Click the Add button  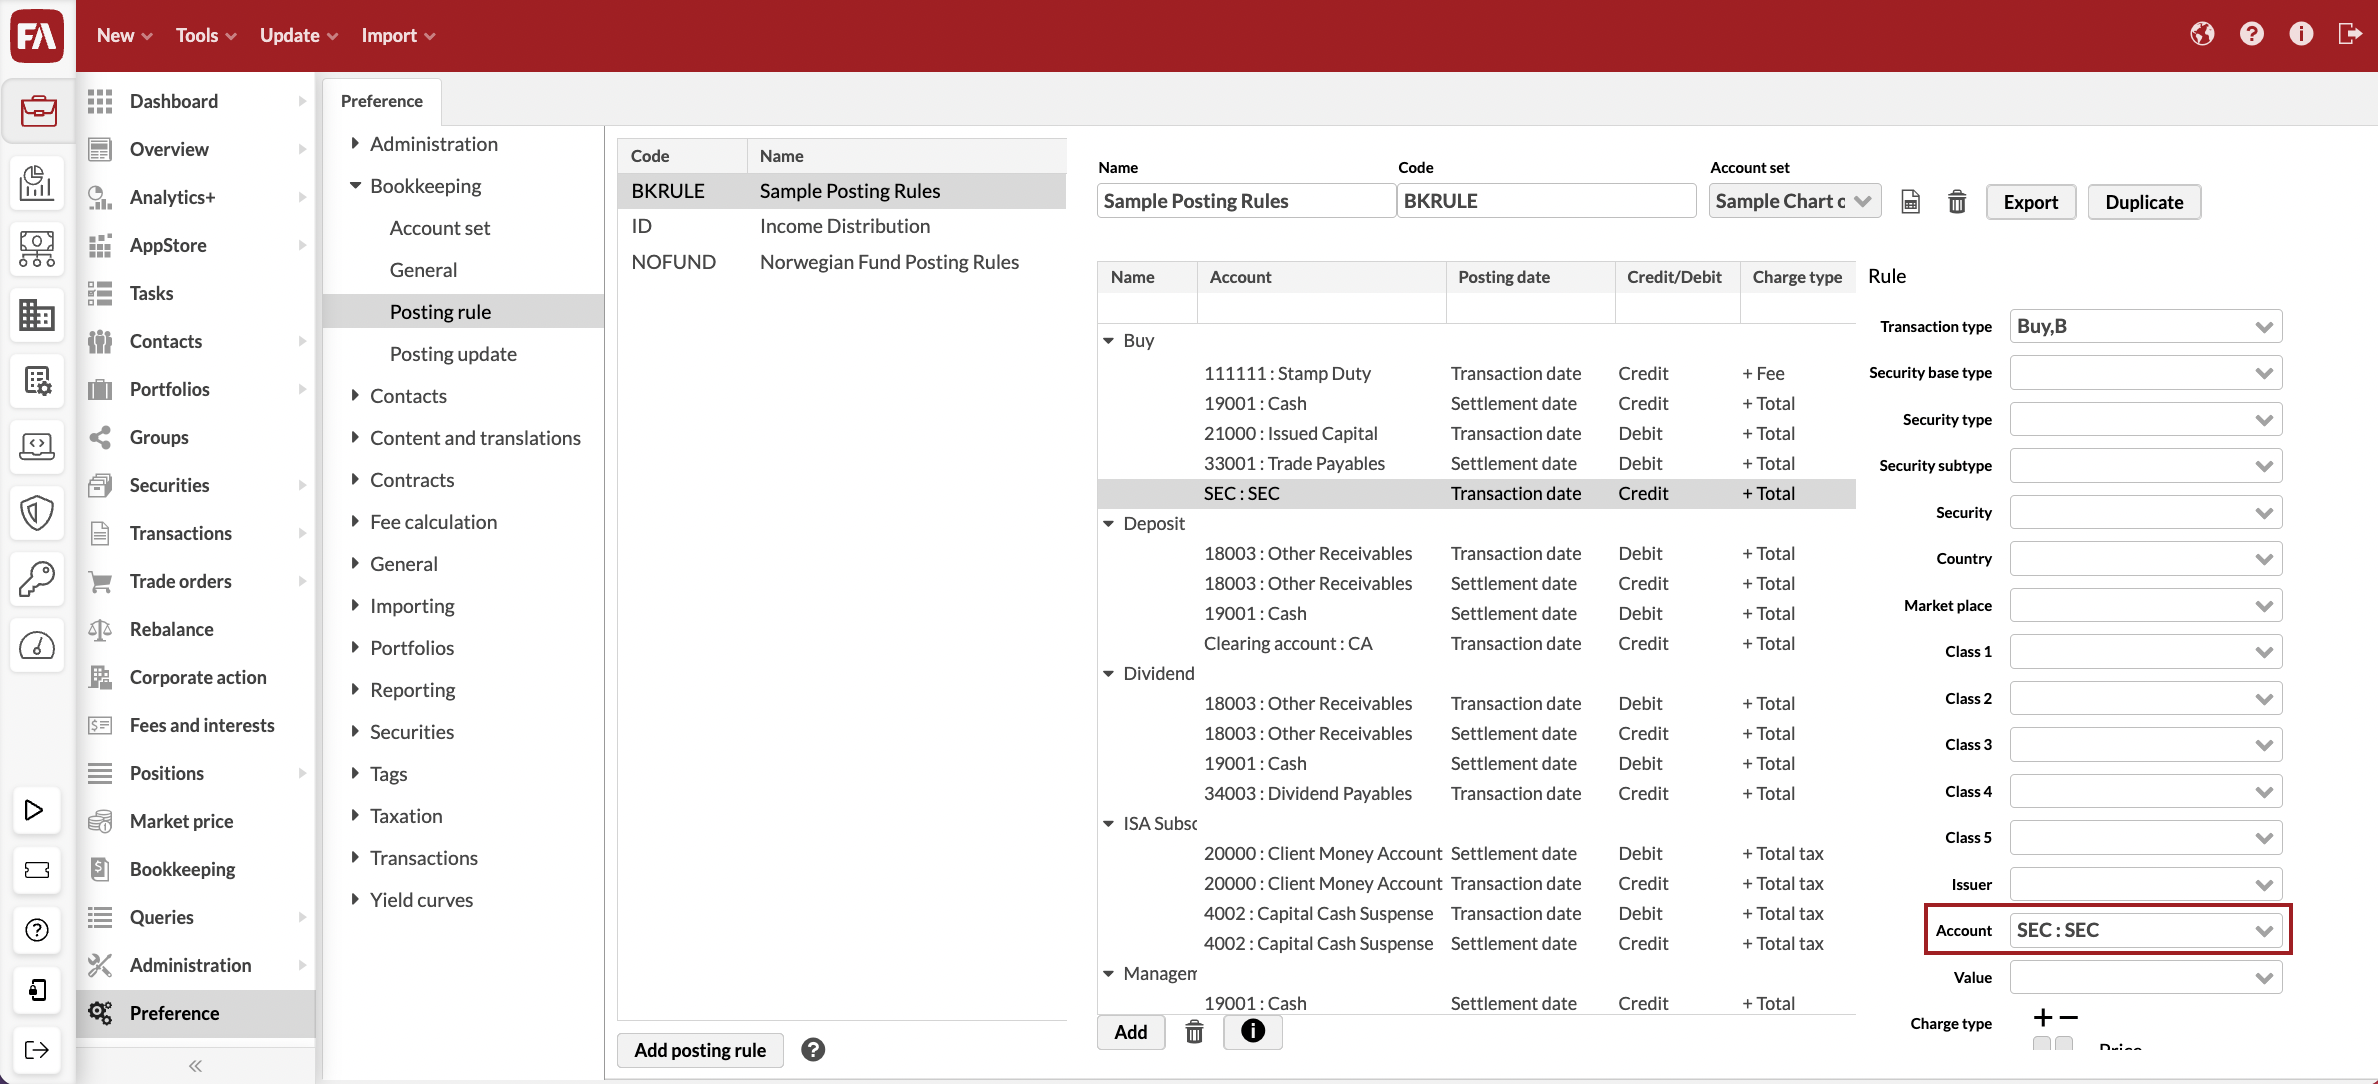pos(1131,1032)
